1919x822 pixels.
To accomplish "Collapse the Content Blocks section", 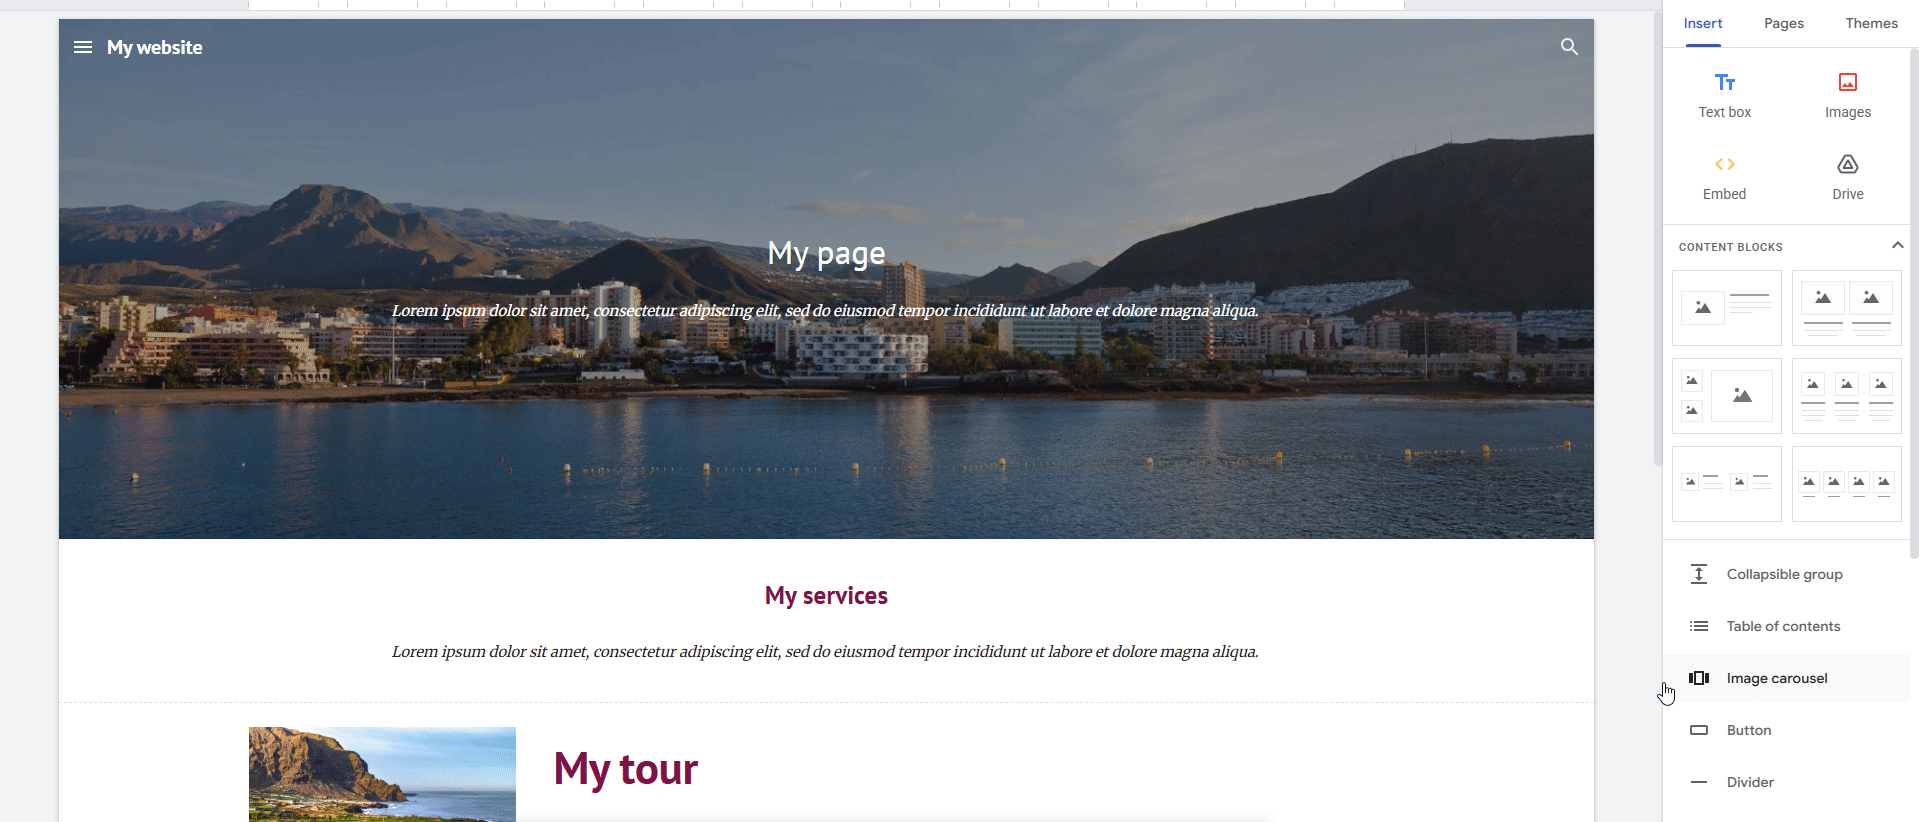I will [x=1897, y=245].
